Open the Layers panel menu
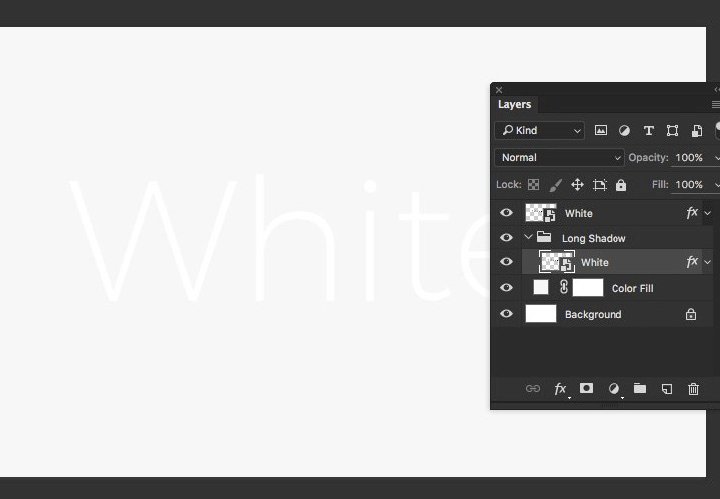720x499 pixels. coord(715,104)
